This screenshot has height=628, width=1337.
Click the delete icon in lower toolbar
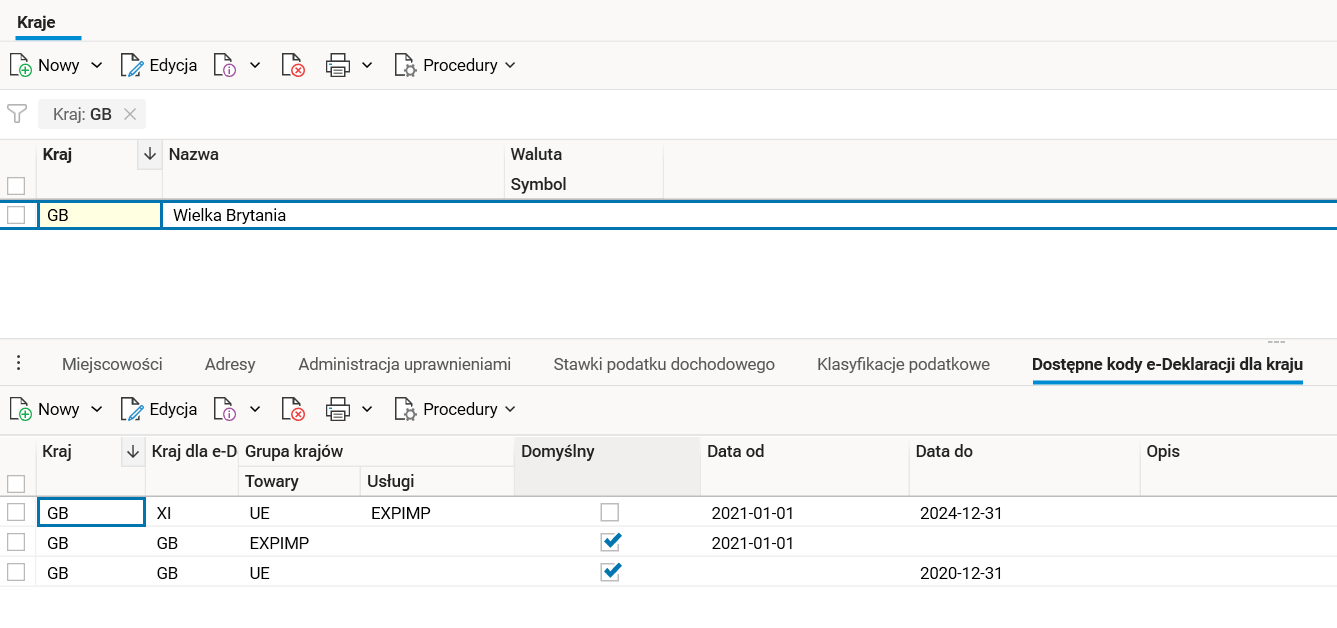click(x=293, y=410)
